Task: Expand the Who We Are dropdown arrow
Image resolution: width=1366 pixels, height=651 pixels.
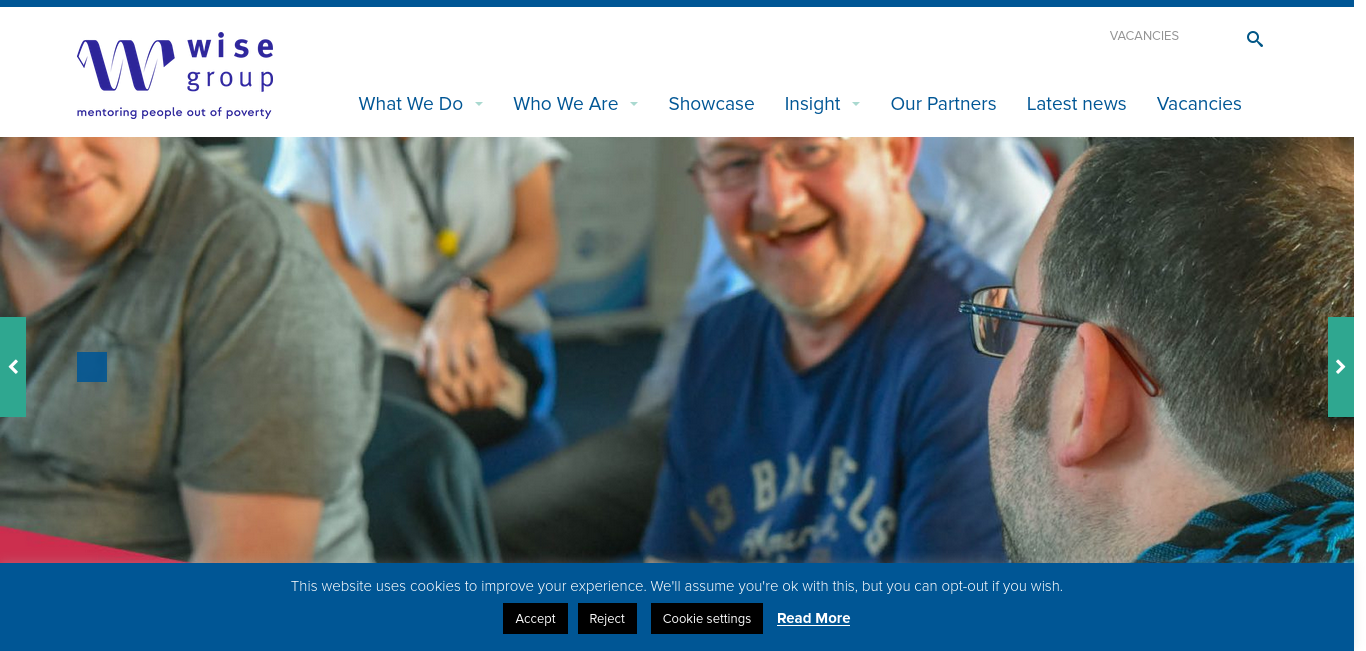Action: tap(634, 104)
